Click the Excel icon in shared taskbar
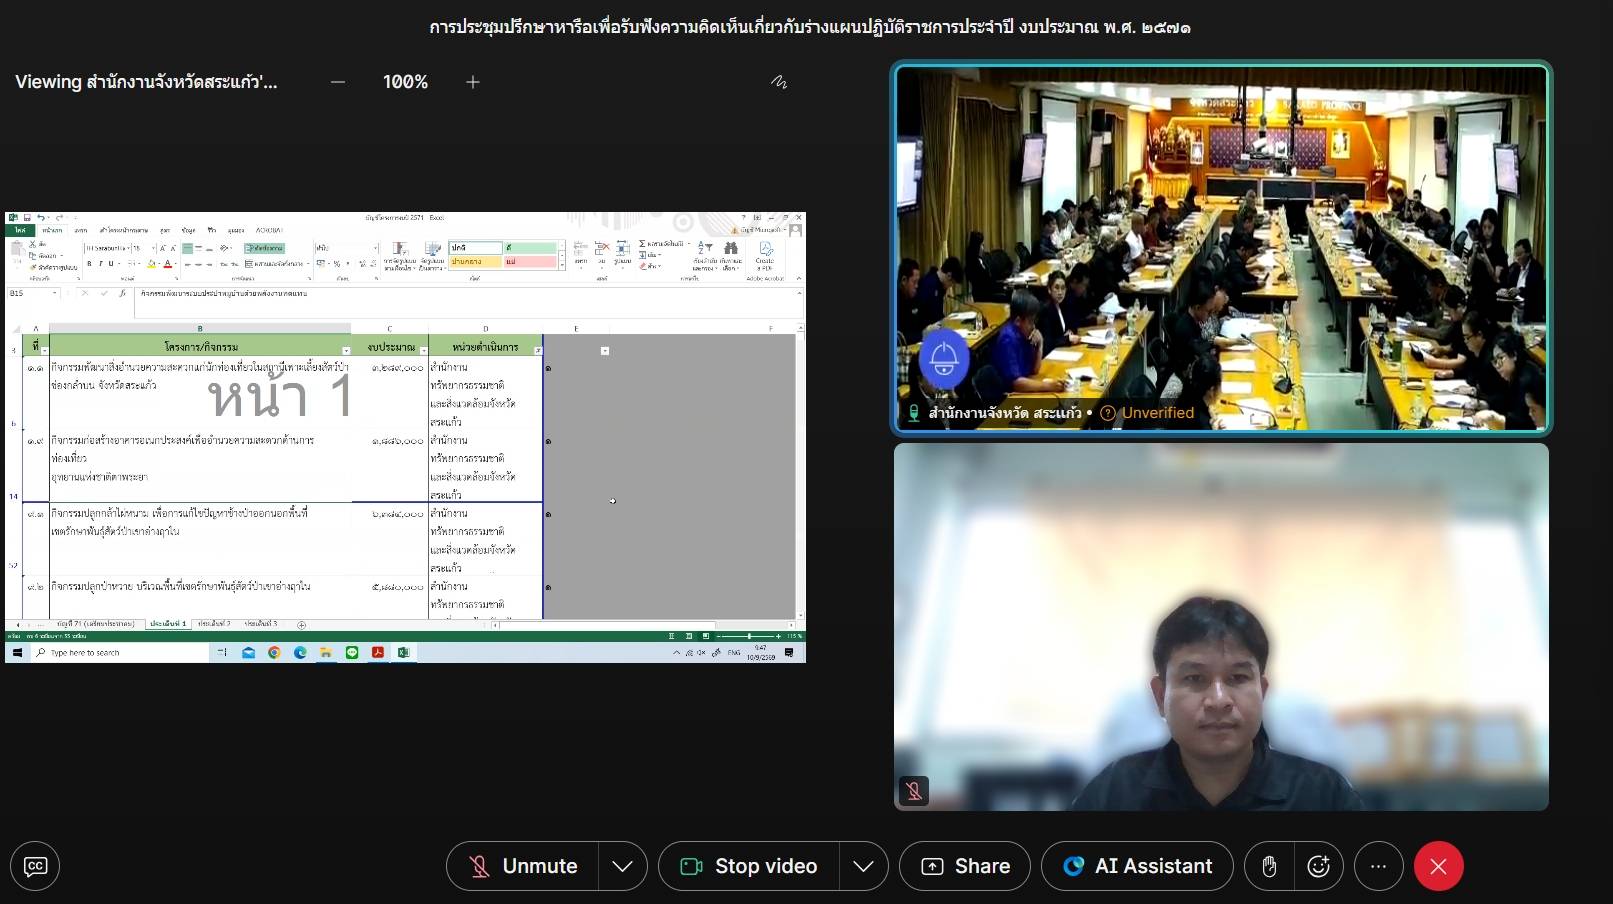 click(x=404, y=652)
